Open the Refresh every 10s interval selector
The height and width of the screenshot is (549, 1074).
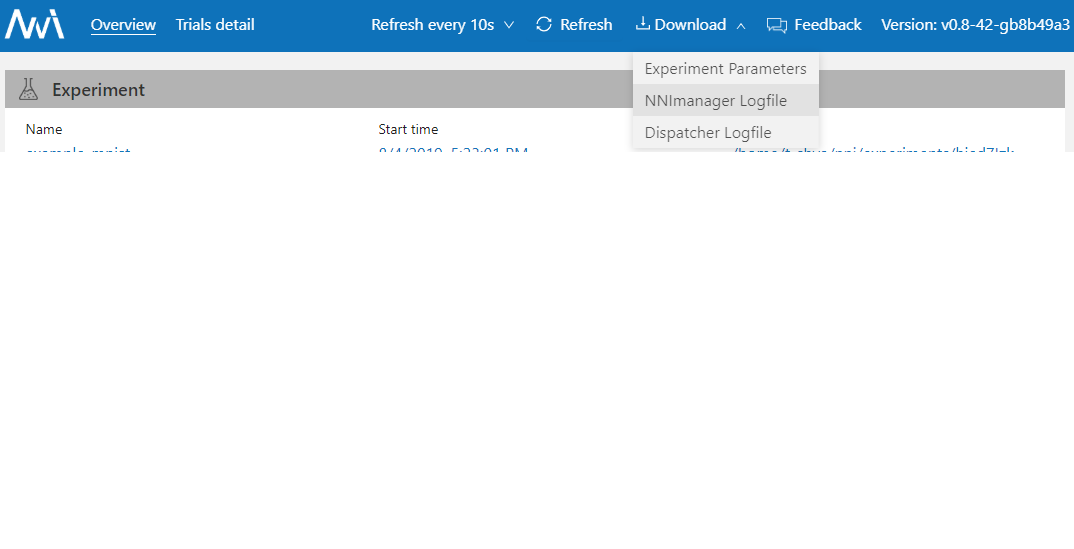click(x=432, y=24)
